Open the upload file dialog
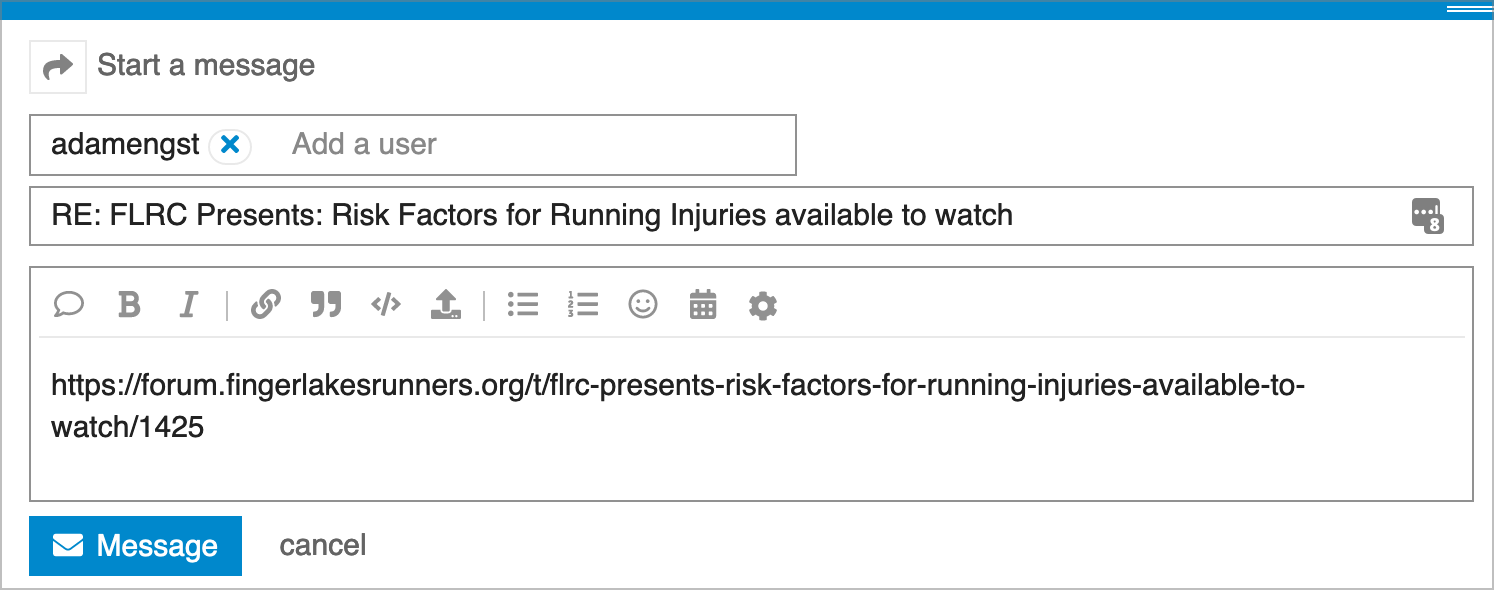The height and width of the screenshot is (590, 1494). click(446, 304)
